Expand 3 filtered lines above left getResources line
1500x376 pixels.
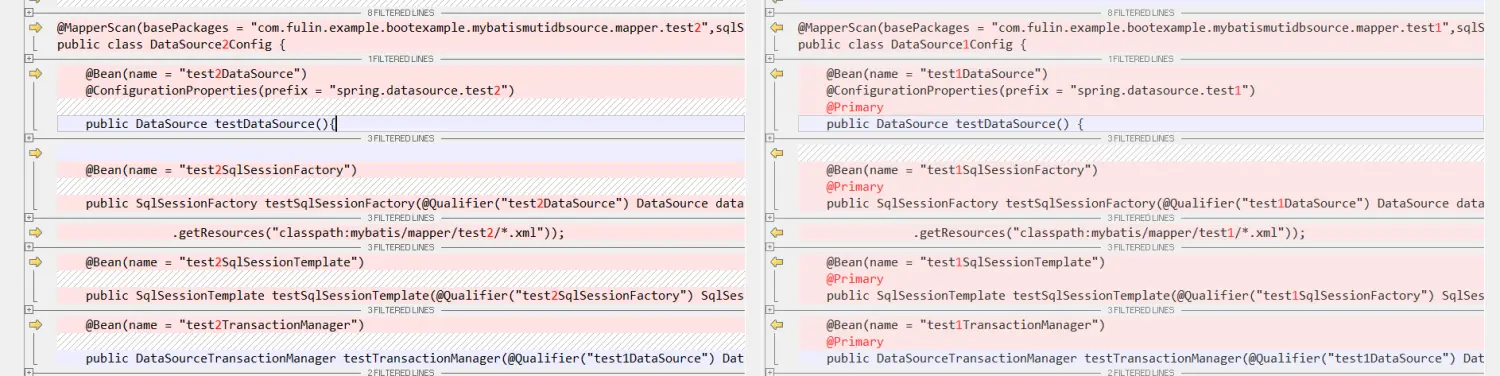[29, 217]
